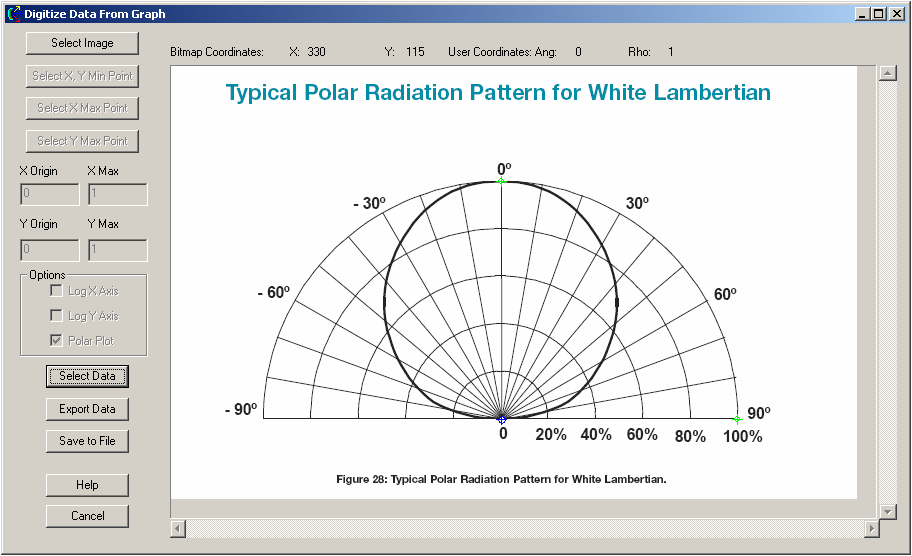Click the green marker at 90° axis end

(x=737, y=419)
